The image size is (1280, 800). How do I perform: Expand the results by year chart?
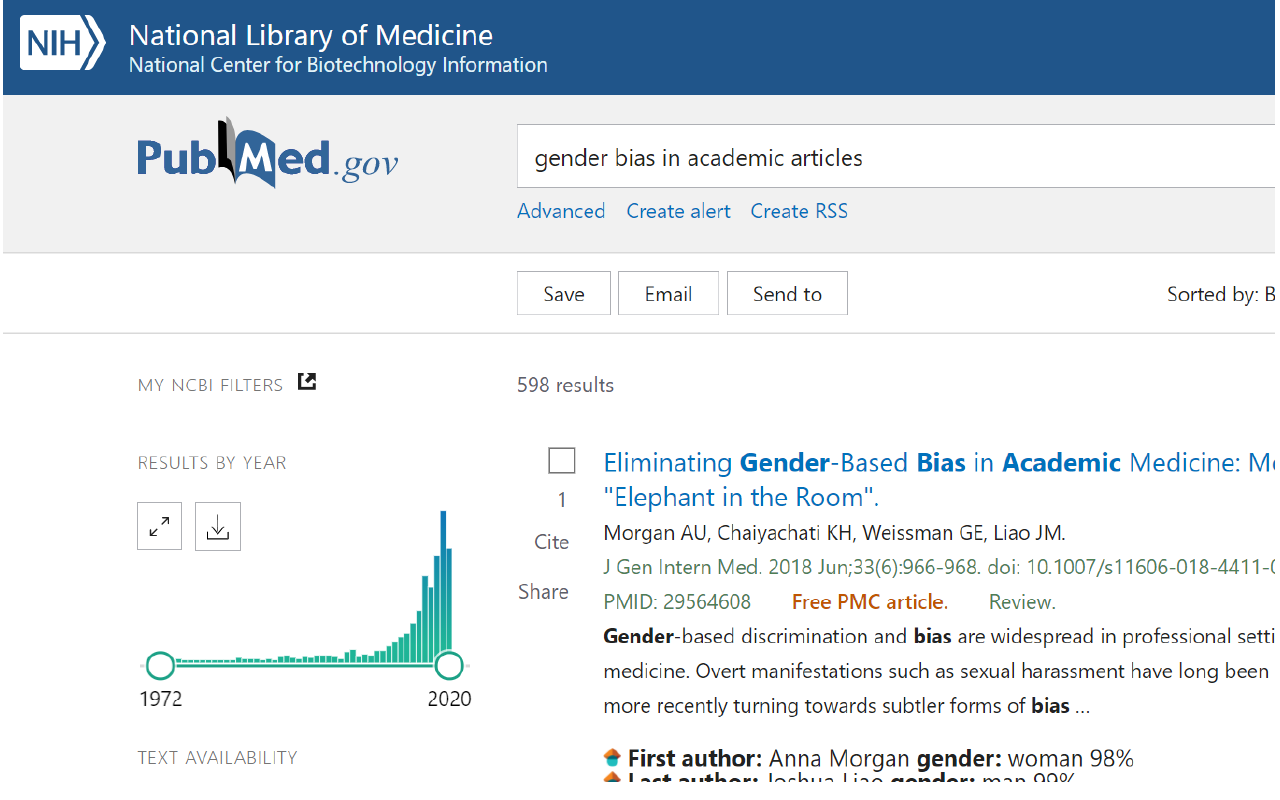159,527
